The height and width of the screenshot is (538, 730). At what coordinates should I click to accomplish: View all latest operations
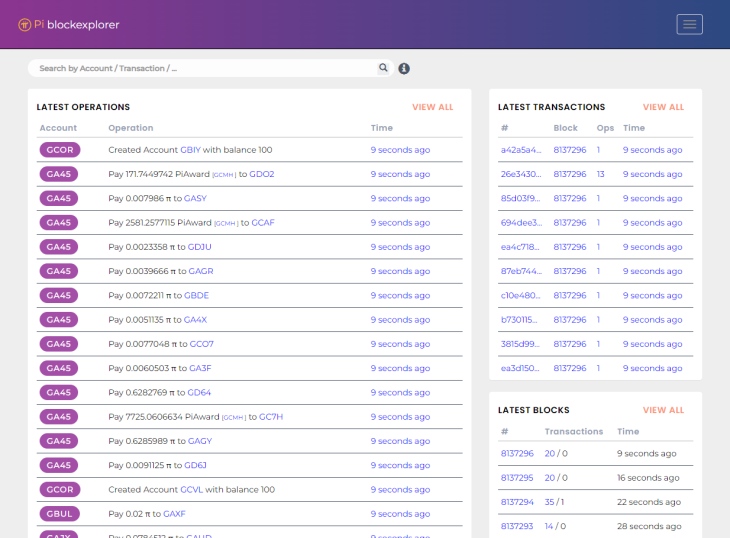click(432, 107)
